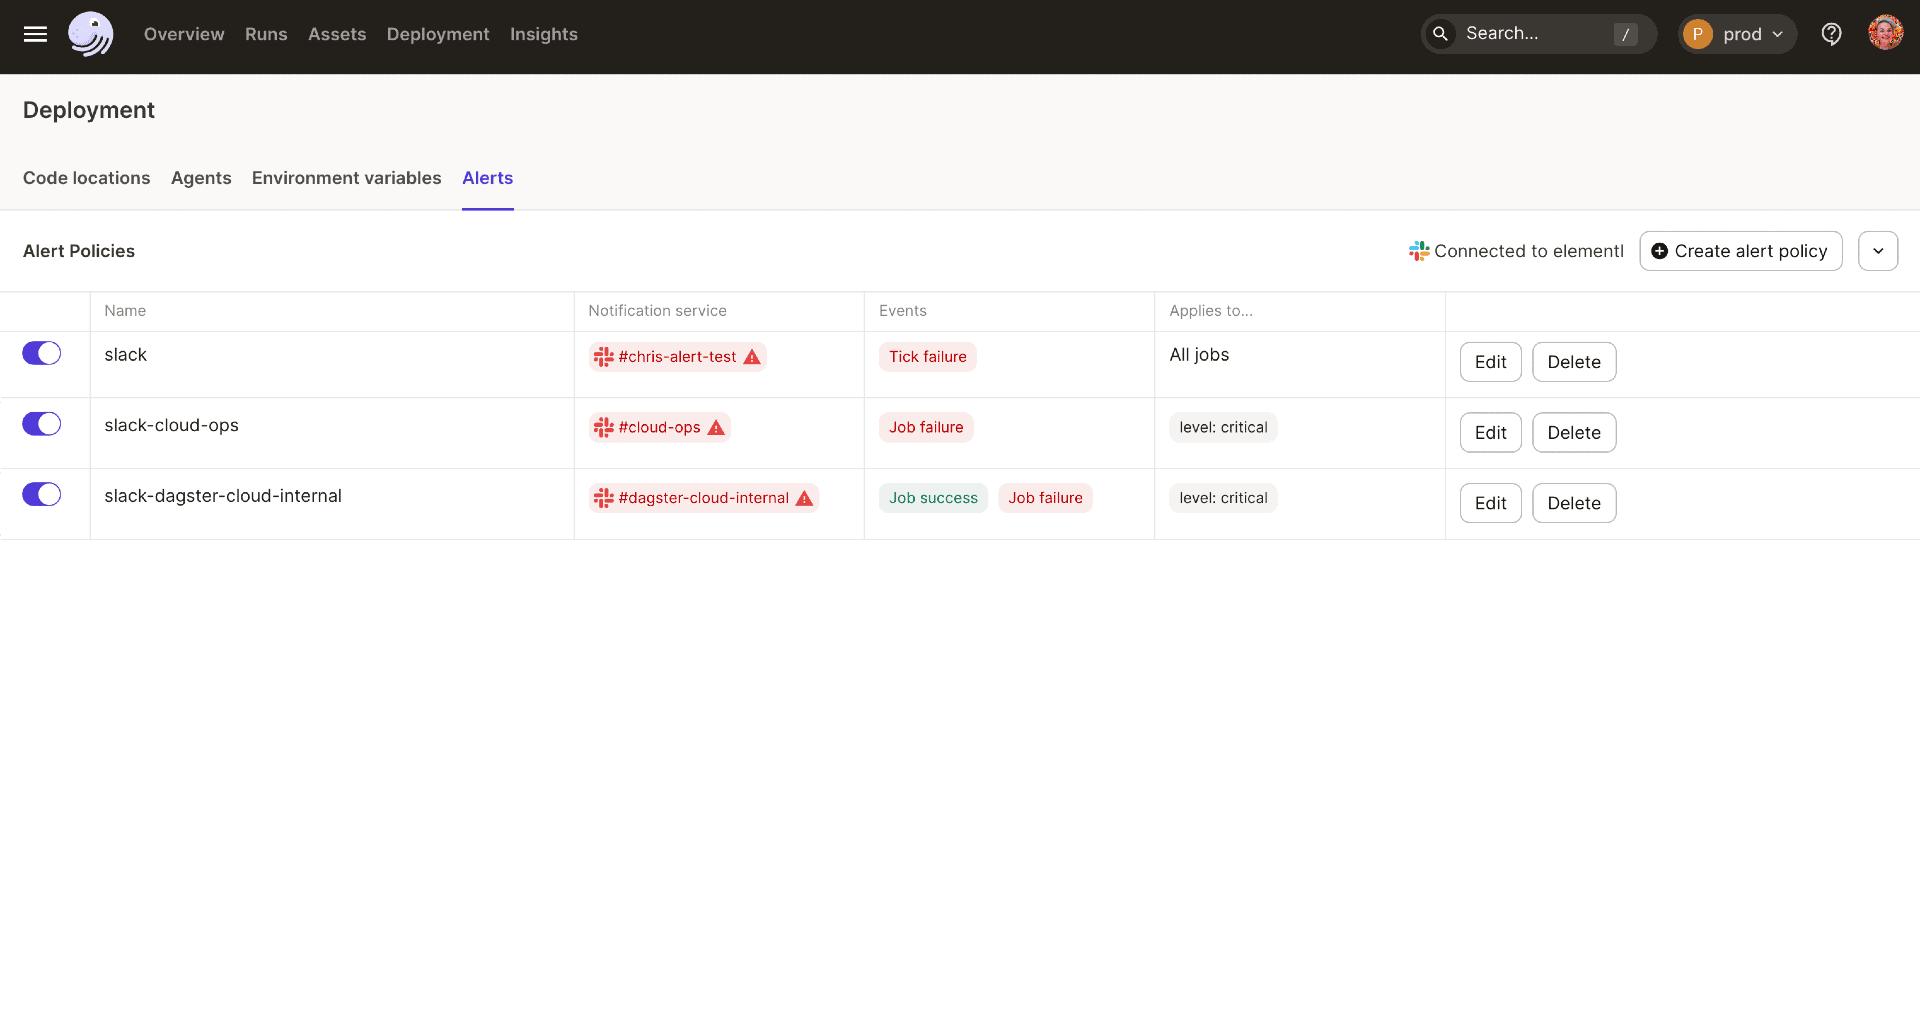The width and height of the screenshot is (1920, 1020).
Task: Disable the slack-dagster-cloud-internal alert
Action: [x=41, y=494]
